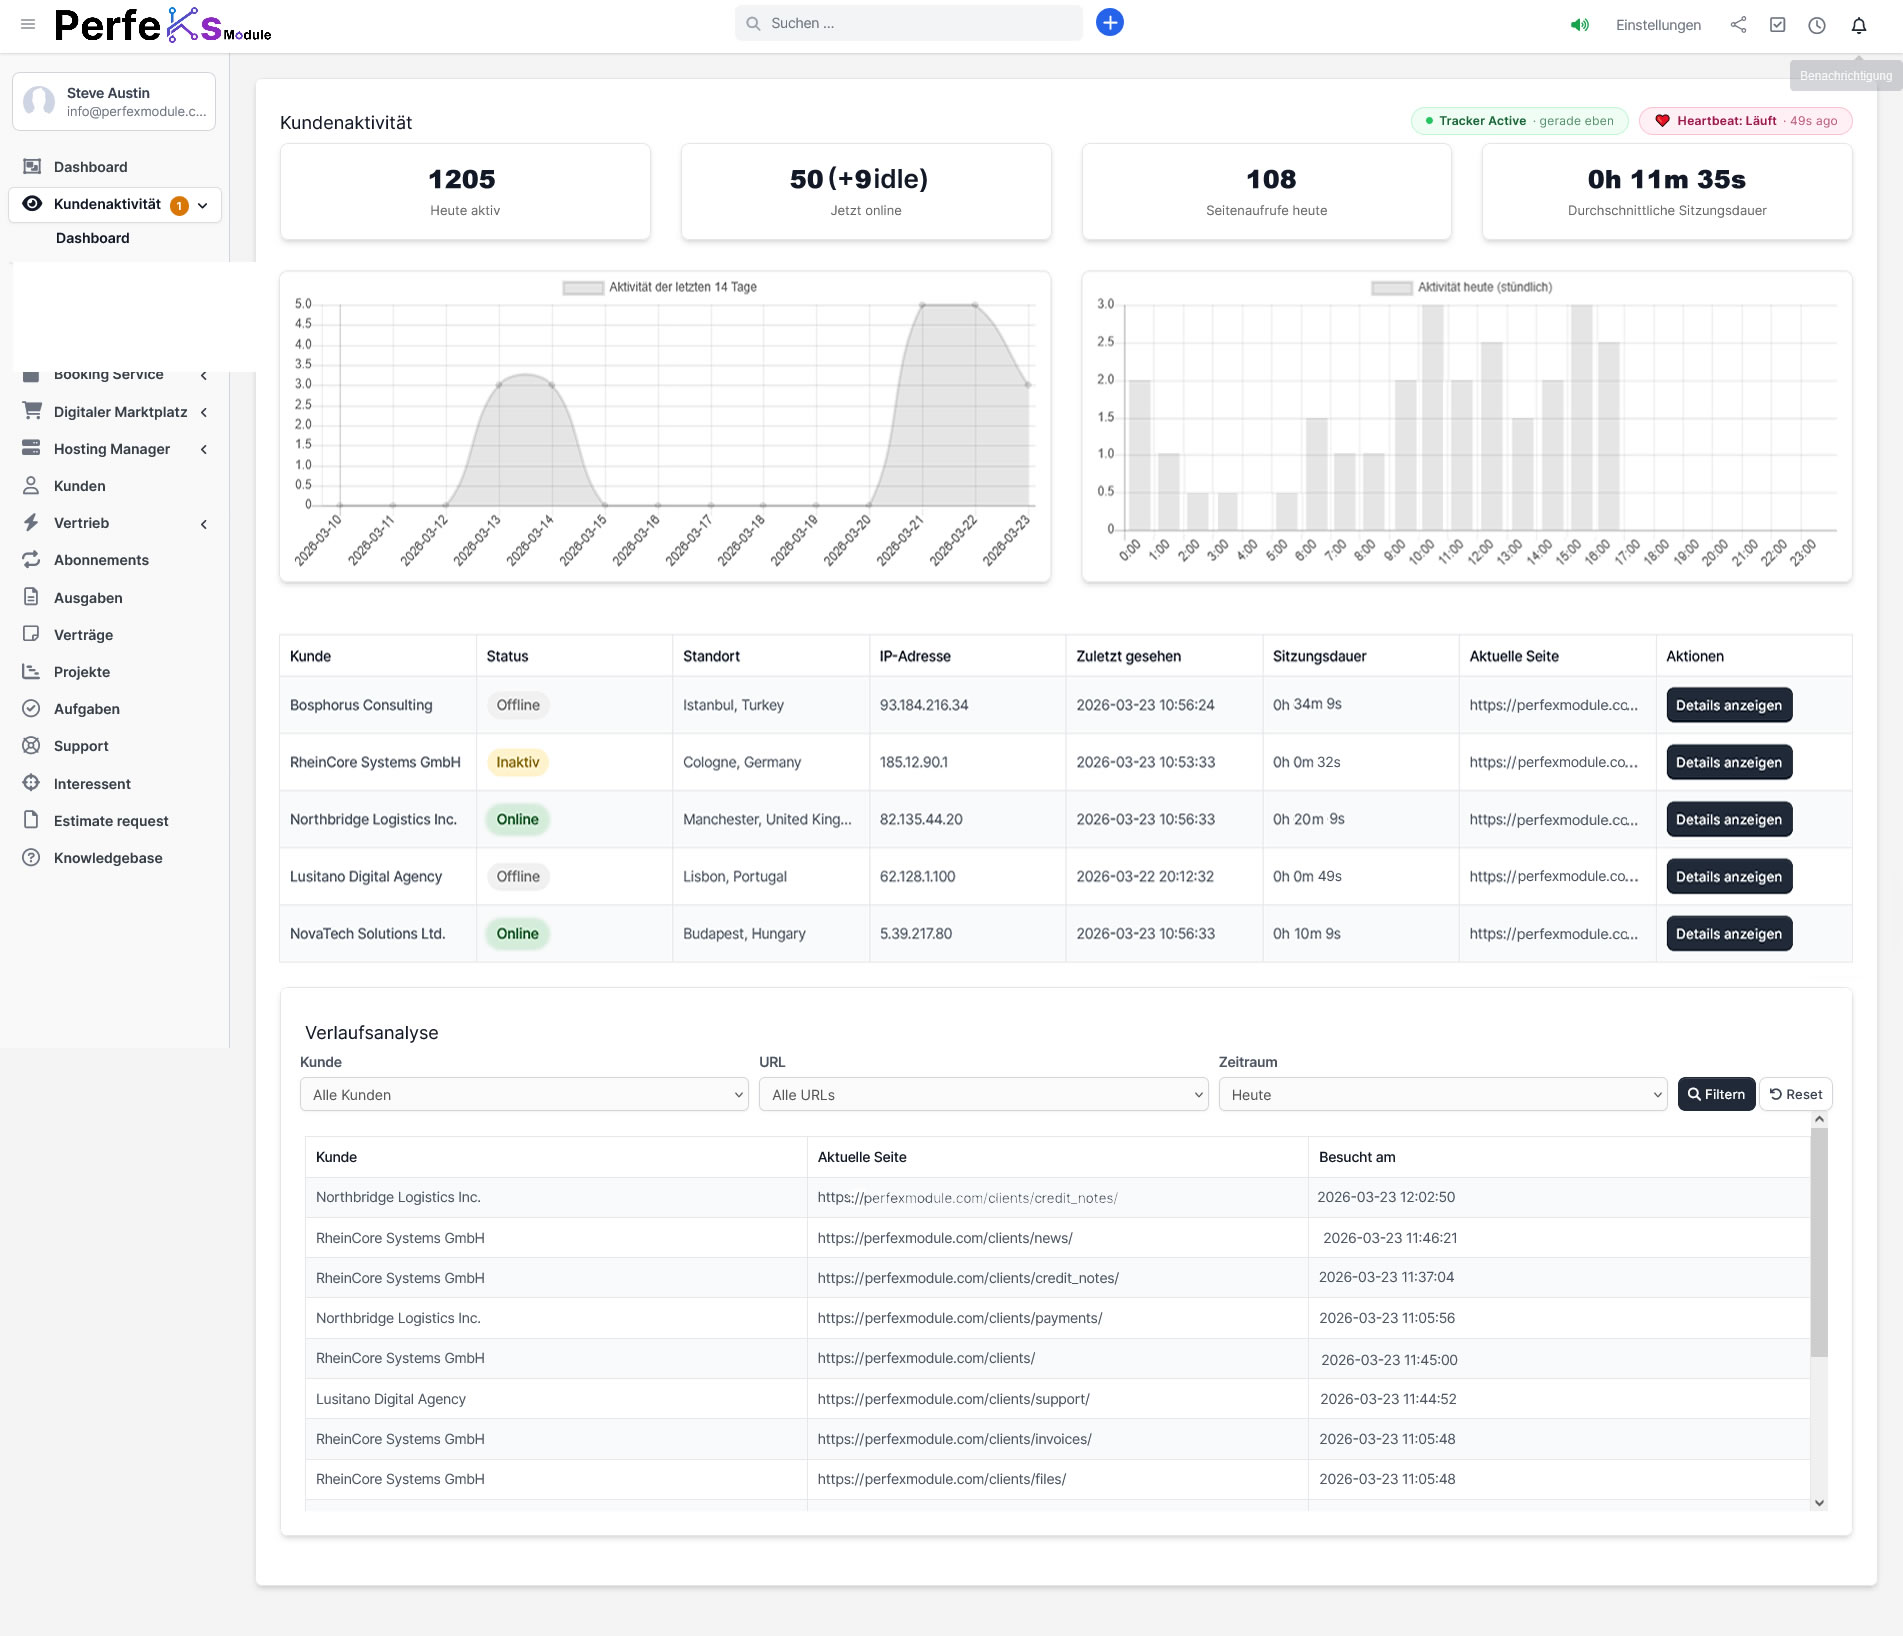Click the hamburger menu icon

click(x=28, y=24)
